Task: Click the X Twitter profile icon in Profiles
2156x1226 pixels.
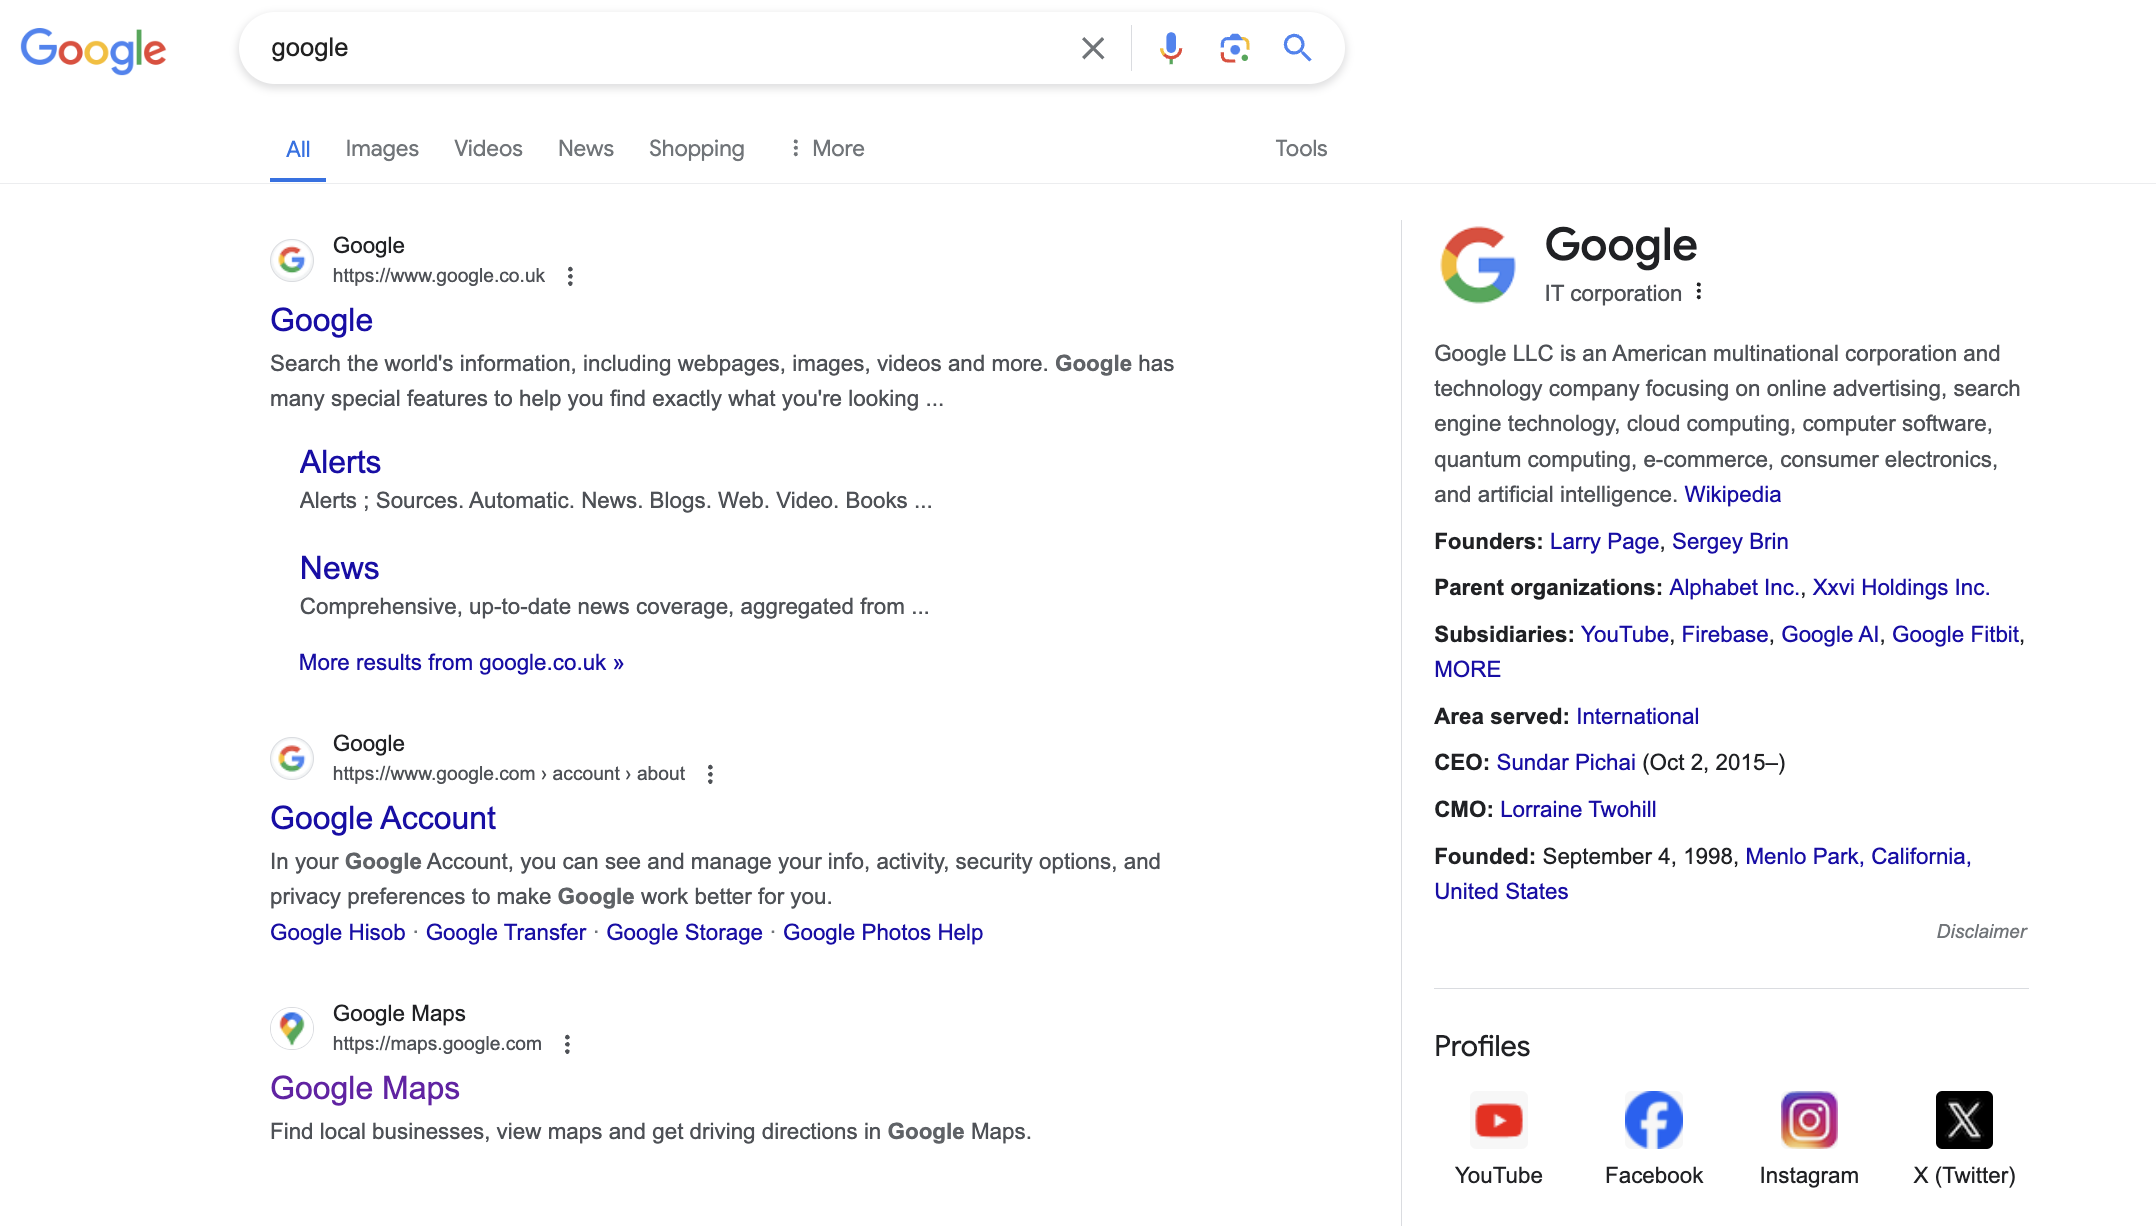Action: tap(1962, 1119)
